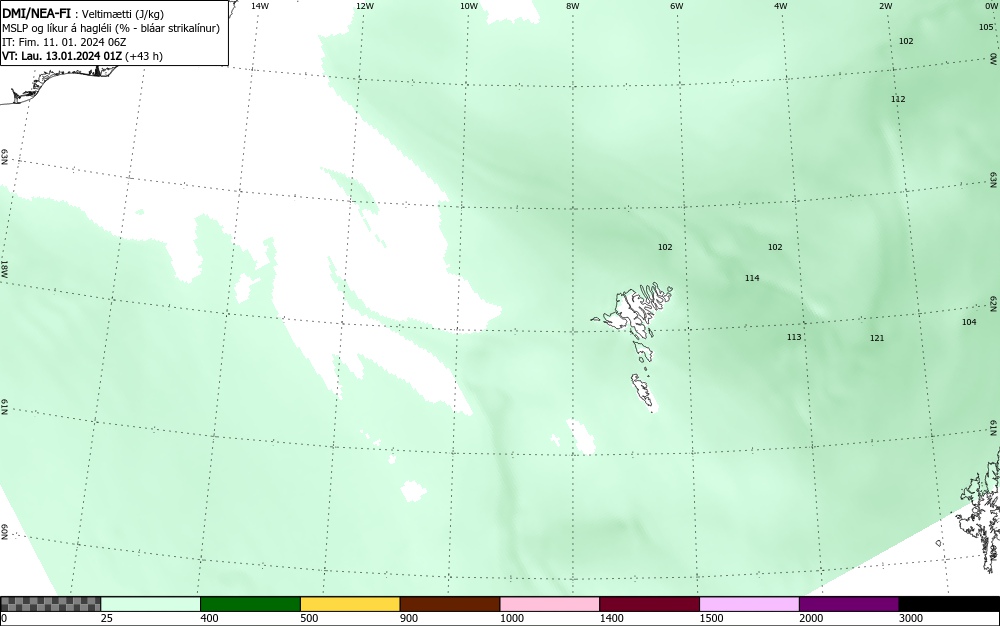Click the "VT: Lau. 13.01.2024 01Z" valid time

click(x=61, y=56)
